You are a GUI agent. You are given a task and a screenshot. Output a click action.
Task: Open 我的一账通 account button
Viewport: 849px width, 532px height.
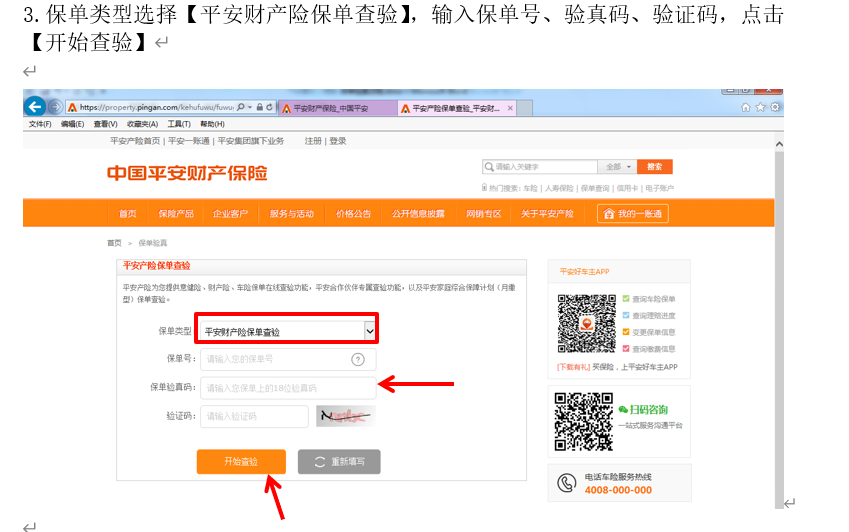[x=632, y=214]
